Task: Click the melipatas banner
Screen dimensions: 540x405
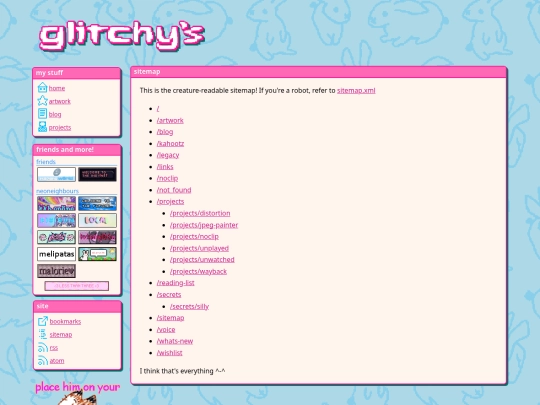Action: (56, 254)
